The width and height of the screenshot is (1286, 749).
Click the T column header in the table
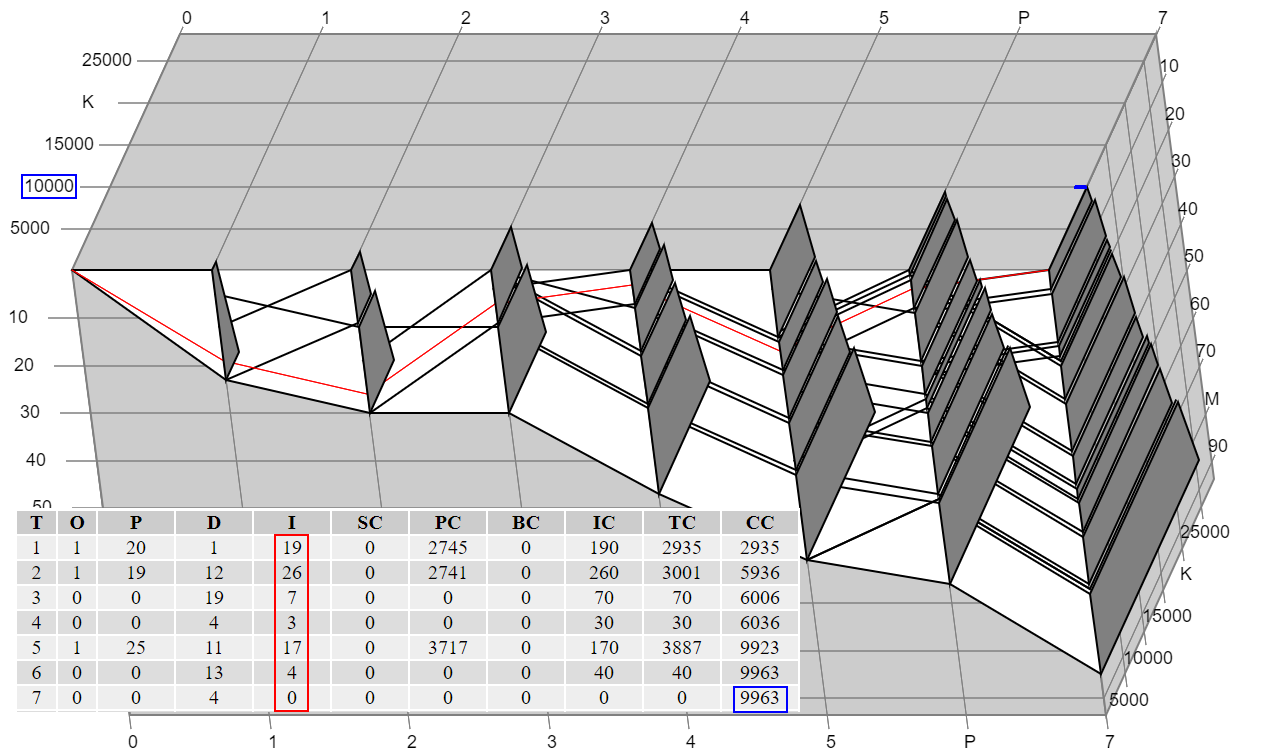36,522
